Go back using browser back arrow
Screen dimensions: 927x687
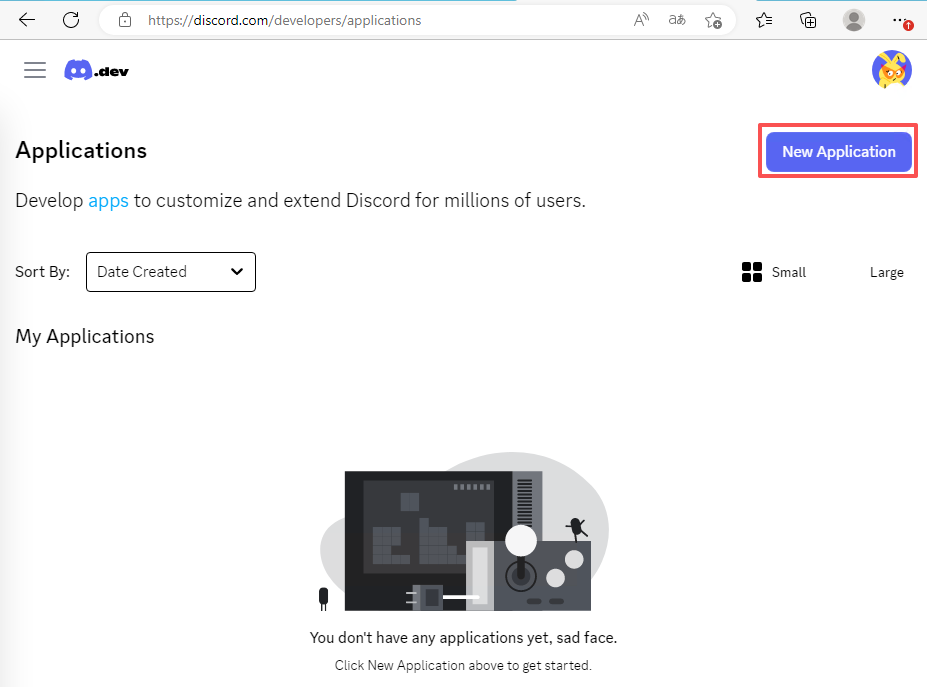point(27,20)
